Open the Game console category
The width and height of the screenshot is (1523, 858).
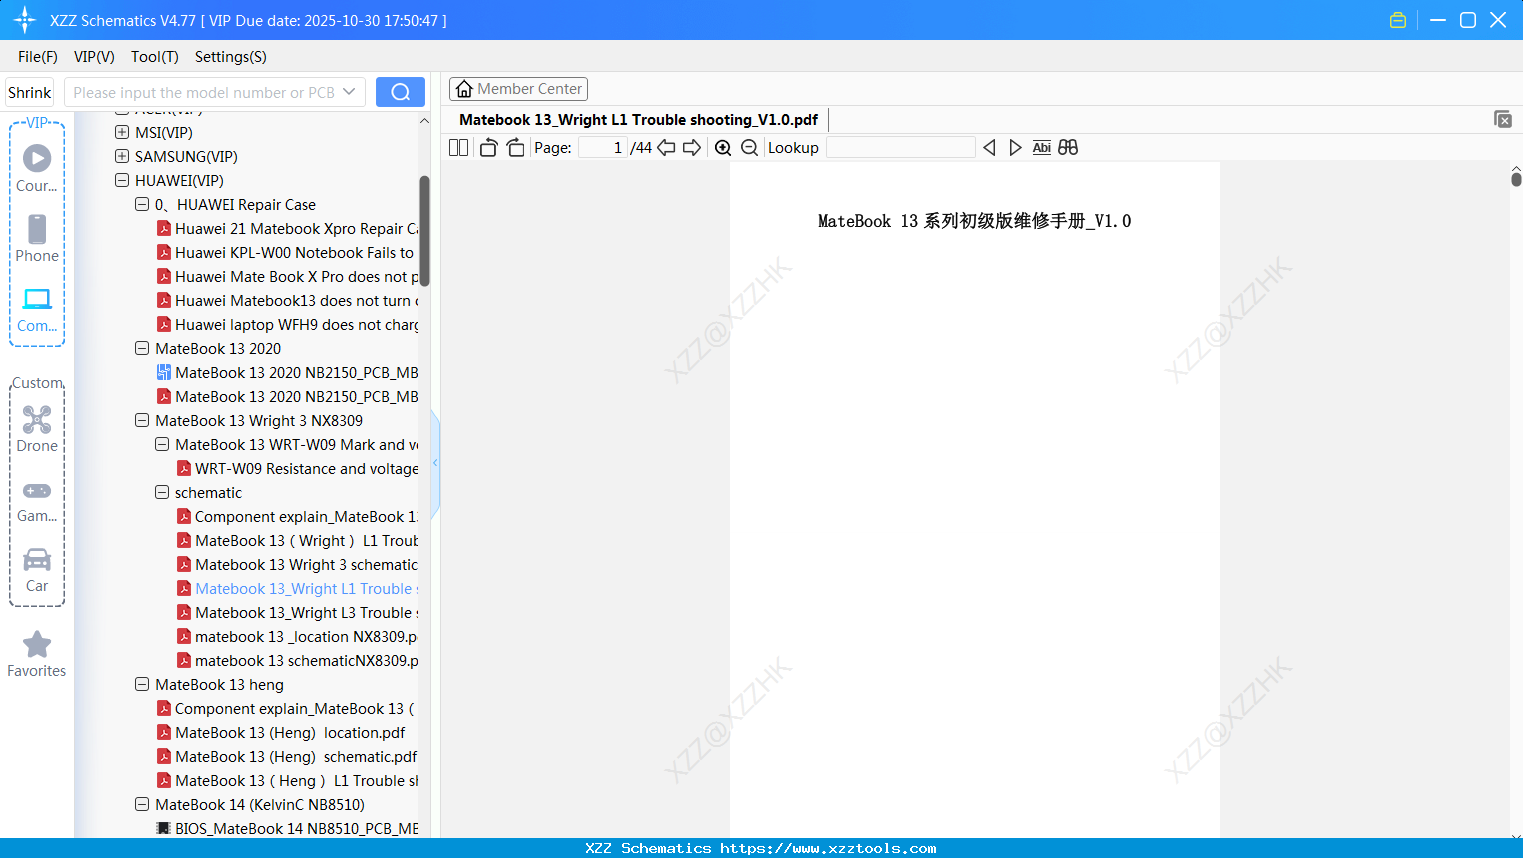(x=37, y=500)
